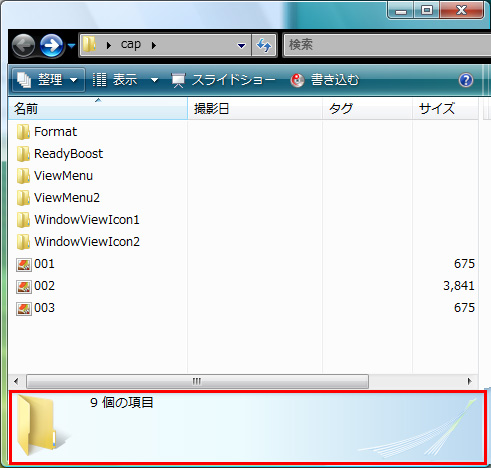The image size is (491, 468).
Task: Refresh the folder with the refresh icon
Action: [264, 45]
